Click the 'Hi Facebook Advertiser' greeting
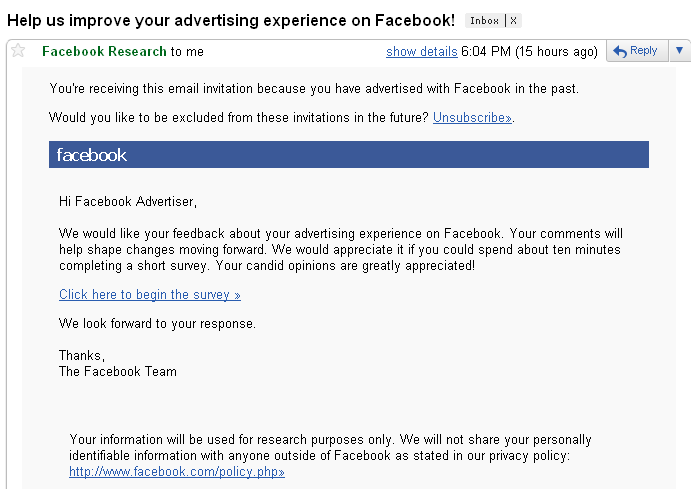691x489 pixels. (128, 202)
